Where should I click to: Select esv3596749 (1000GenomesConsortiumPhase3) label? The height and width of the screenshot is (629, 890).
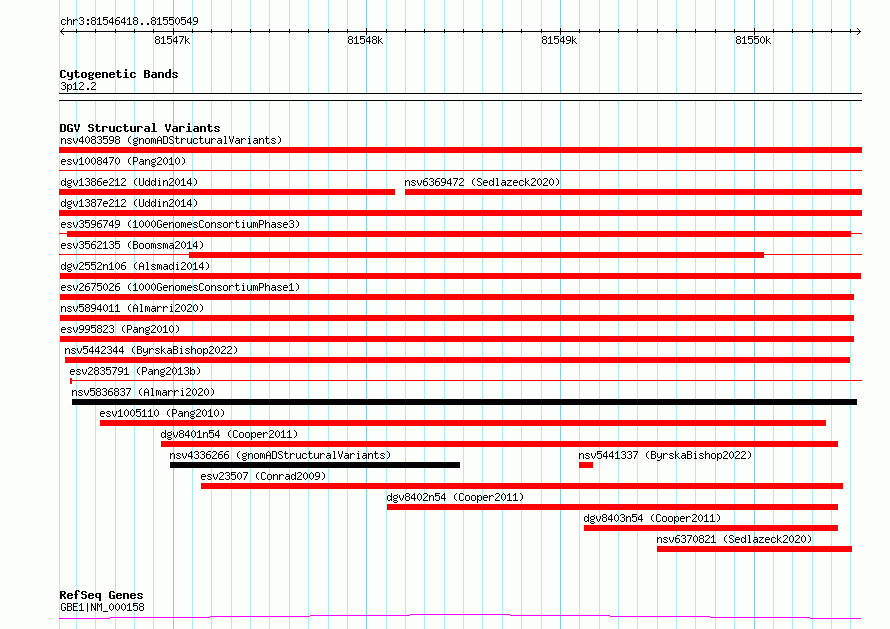180,224
